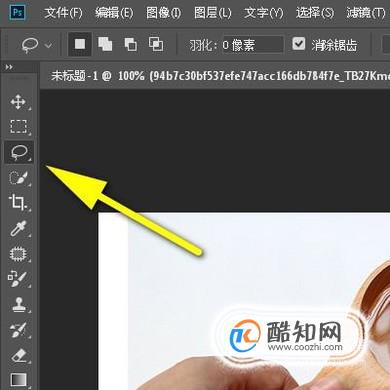The image size is (390, 390).
Task: Choose Add to Selection mode
Action: pyautogui.click(x=105, y=44)
